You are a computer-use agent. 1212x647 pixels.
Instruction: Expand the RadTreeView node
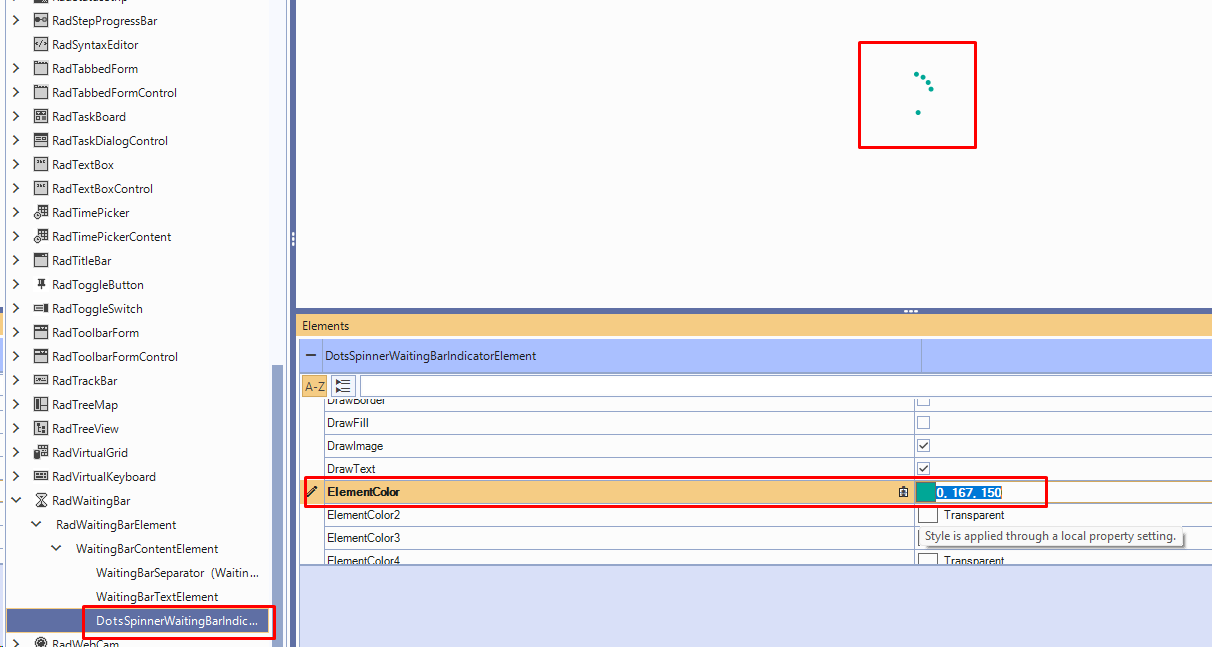(16, 429)
